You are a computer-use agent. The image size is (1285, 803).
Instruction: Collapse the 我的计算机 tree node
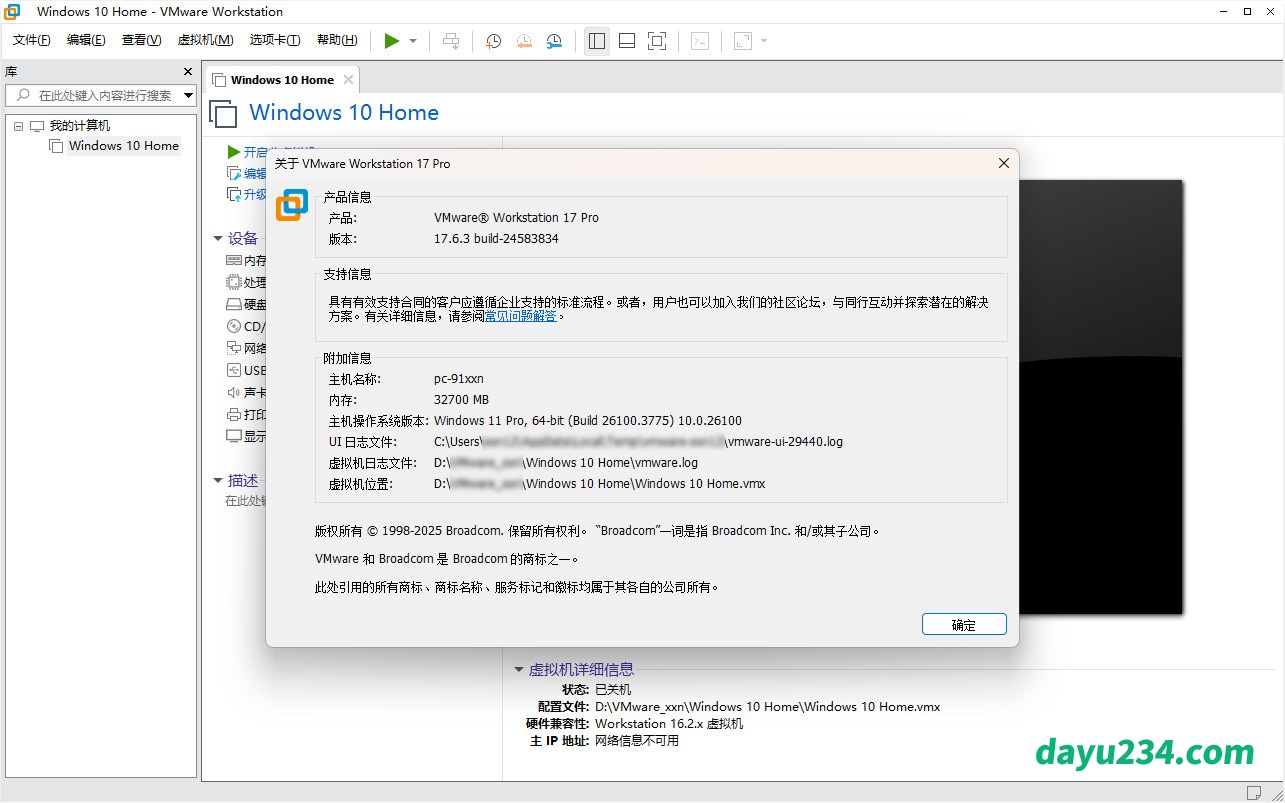click(x=18, y=126)
